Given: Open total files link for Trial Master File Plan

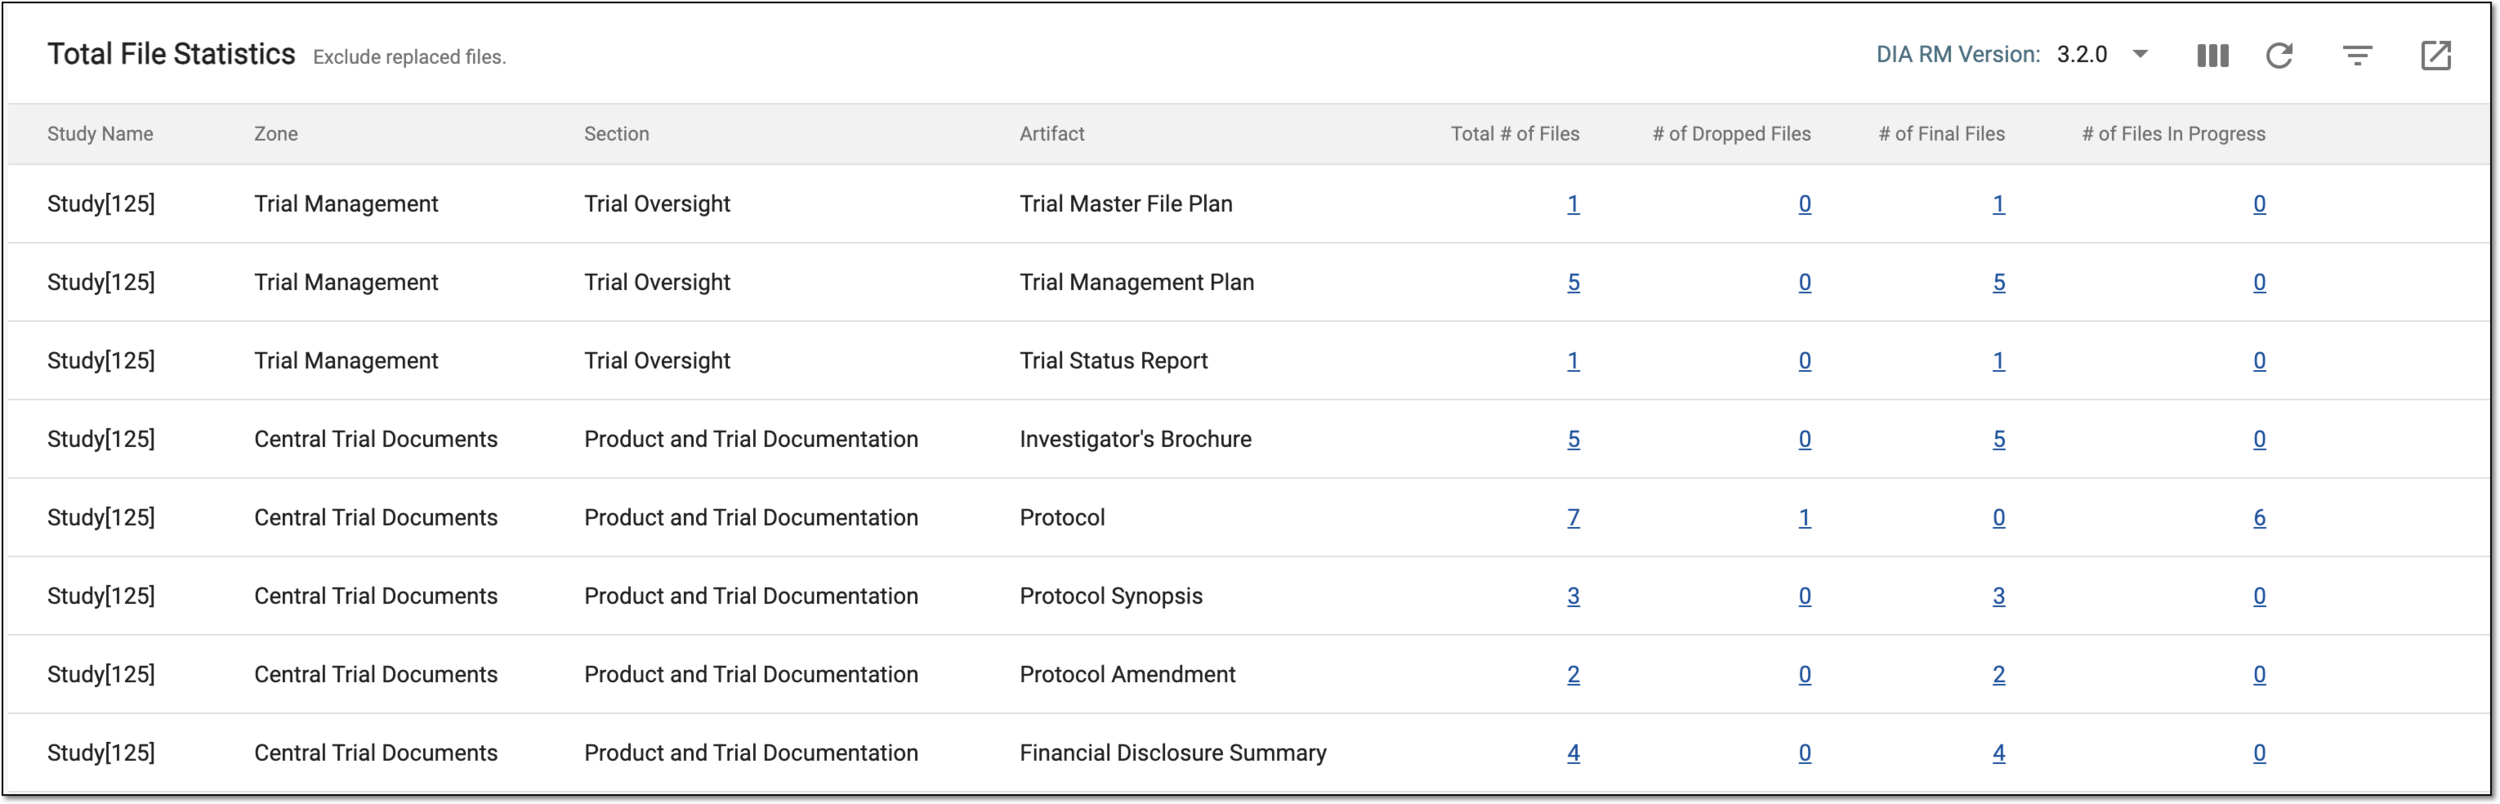Looking at the screenshot, I should click(1573, 204).
